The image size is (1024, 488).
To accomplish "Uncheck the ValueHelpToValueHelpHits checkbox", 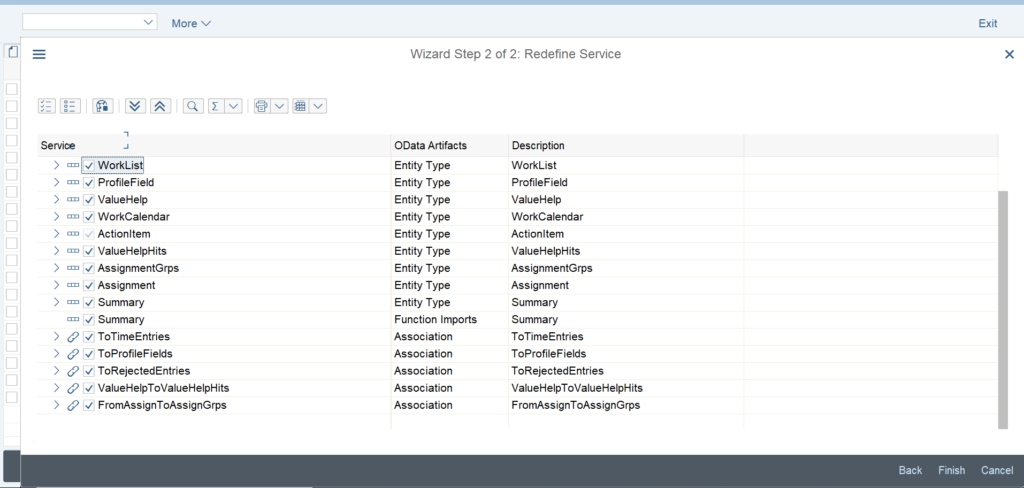I will 89,388.
